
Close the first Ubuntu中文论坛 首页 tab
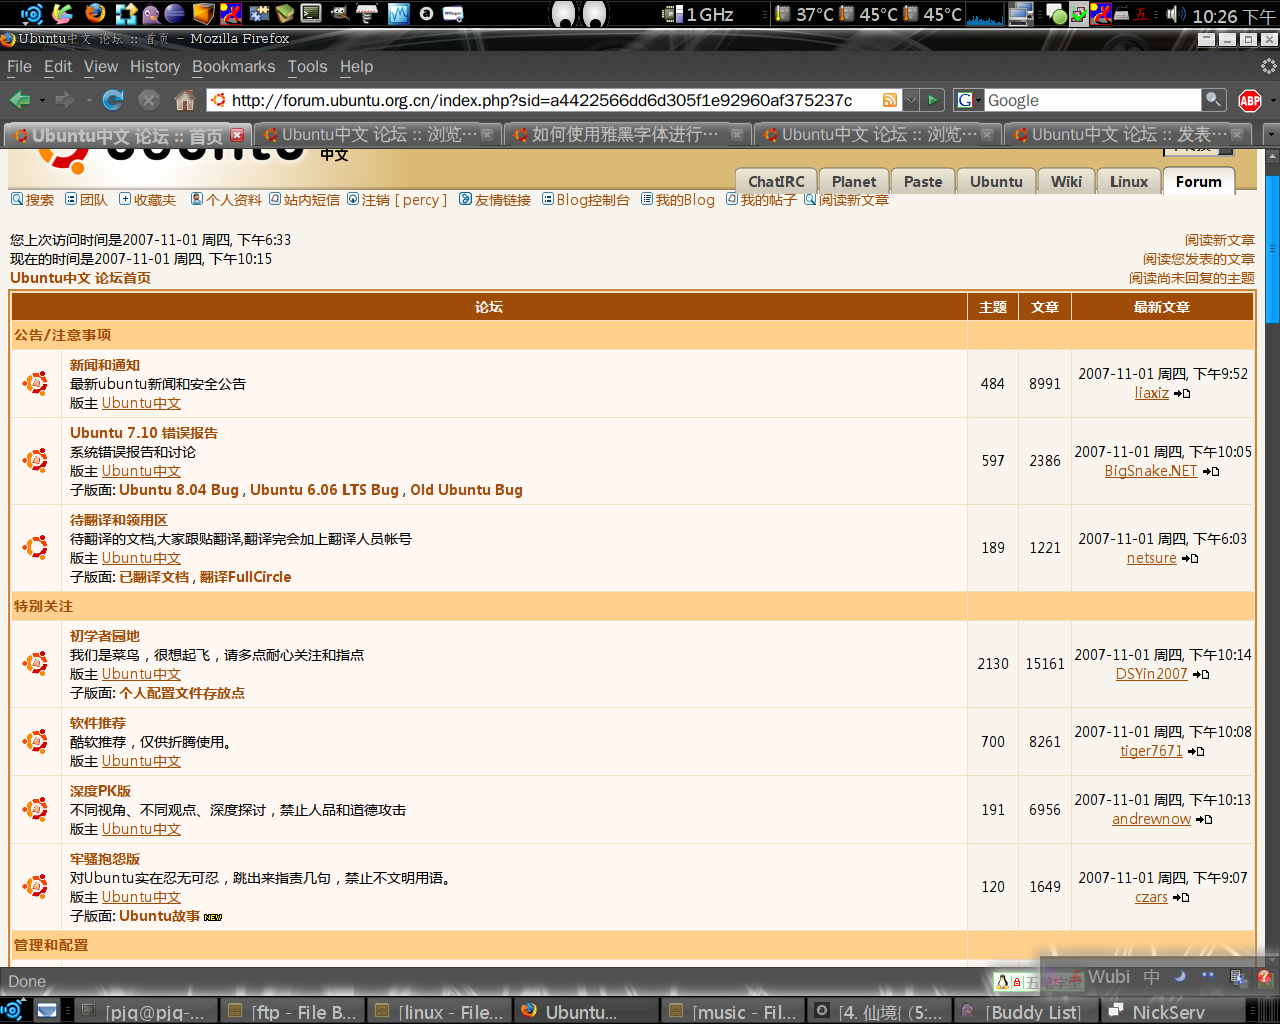[237, 134]
